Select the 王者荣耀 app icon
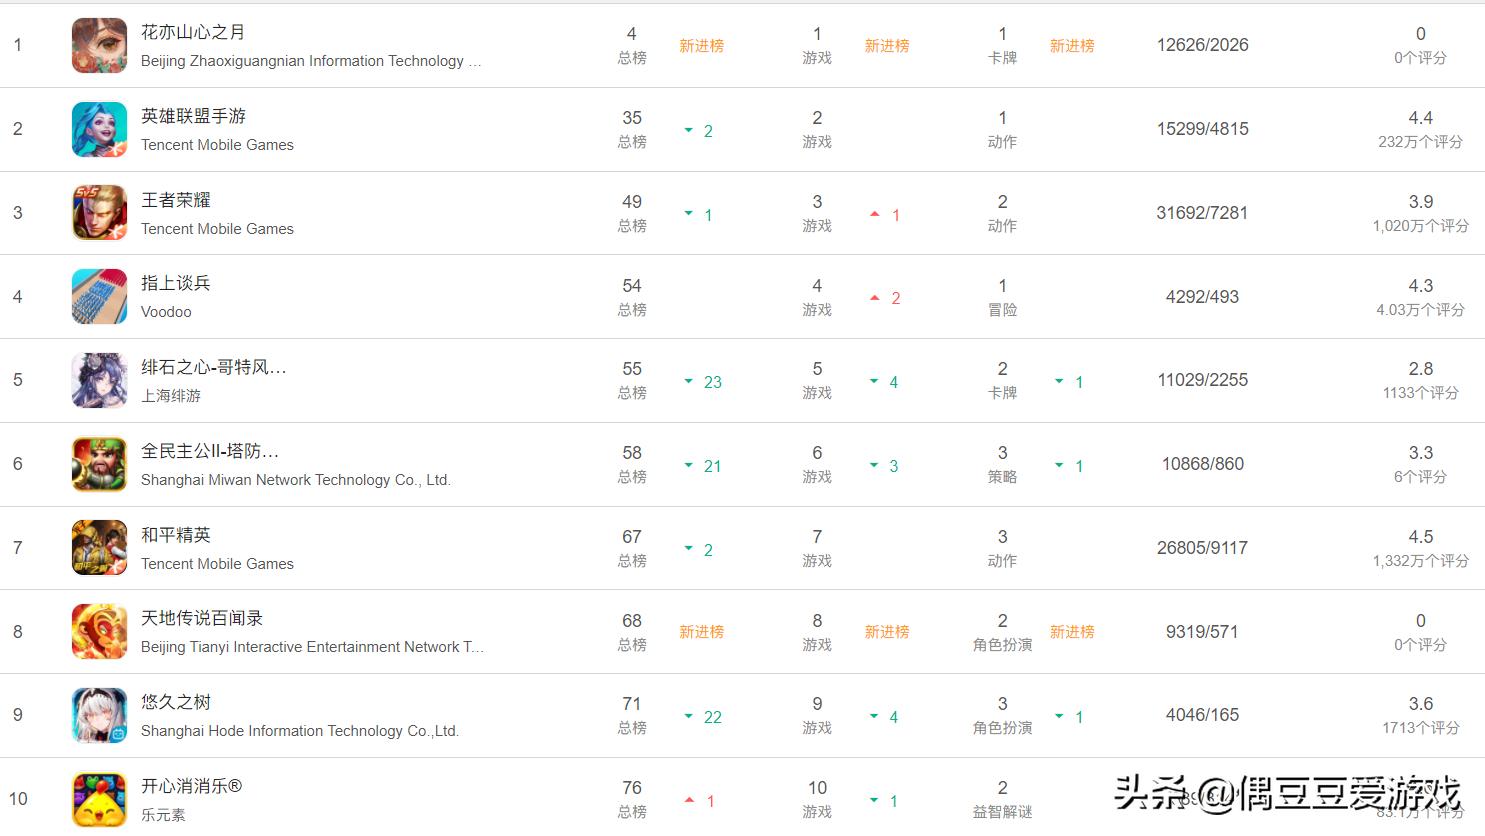The height and width of the screenshot is (836, 1485). coord(98,212)
